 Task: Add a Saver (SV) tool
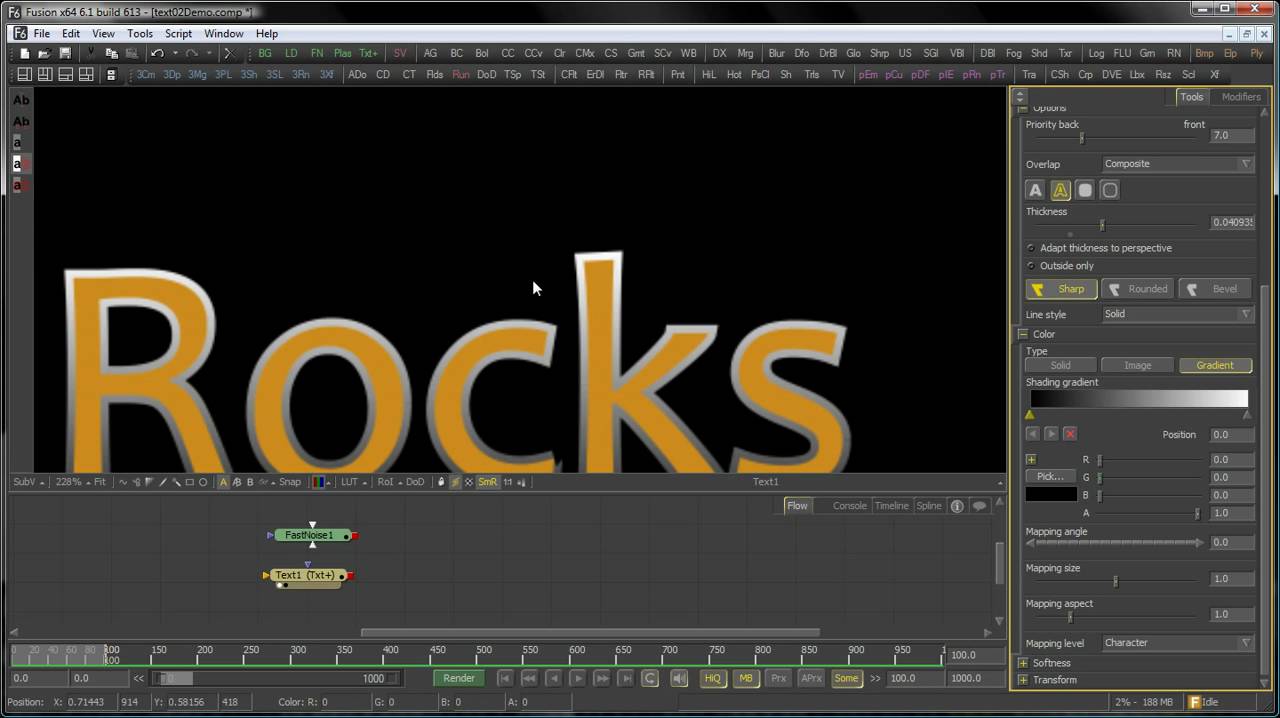pyautogui.click(x=400, y=53)
